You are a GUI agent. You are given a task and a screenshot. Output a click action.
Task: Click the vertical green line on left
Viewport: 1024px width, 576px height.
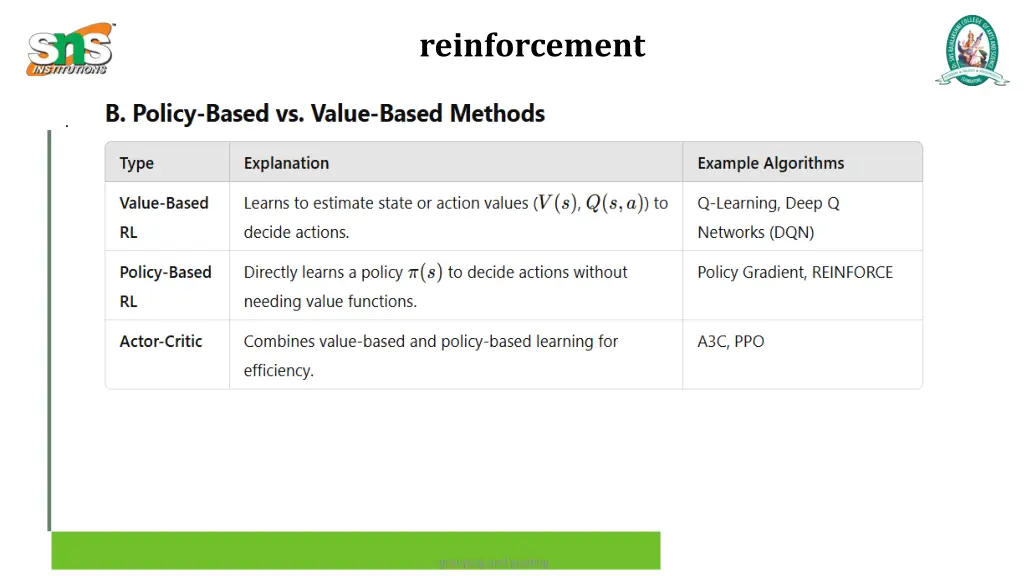49,330
